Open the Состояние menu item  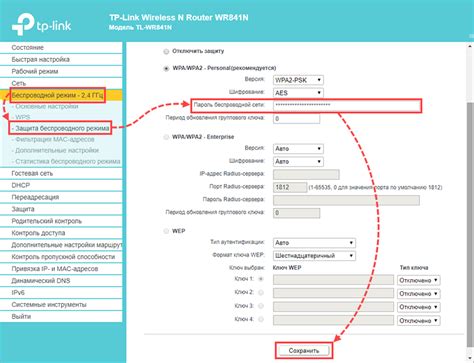pyautogui.click(x=61, y=48)
